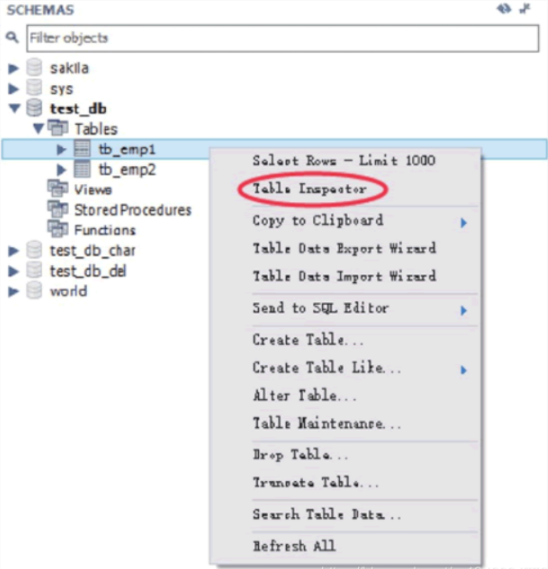Click the Tables folder icon
Screen dimensions: 548x569
57,128
